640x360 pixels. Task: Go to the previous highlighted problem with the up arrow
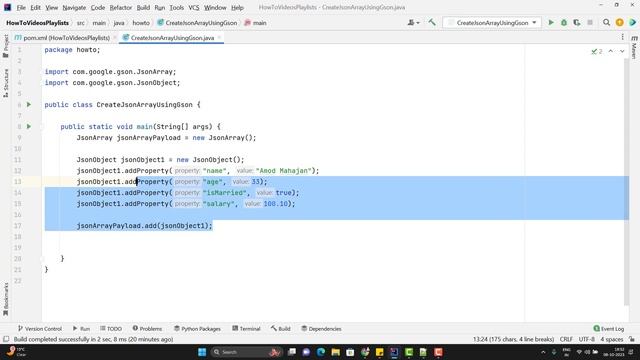[611, 51]
